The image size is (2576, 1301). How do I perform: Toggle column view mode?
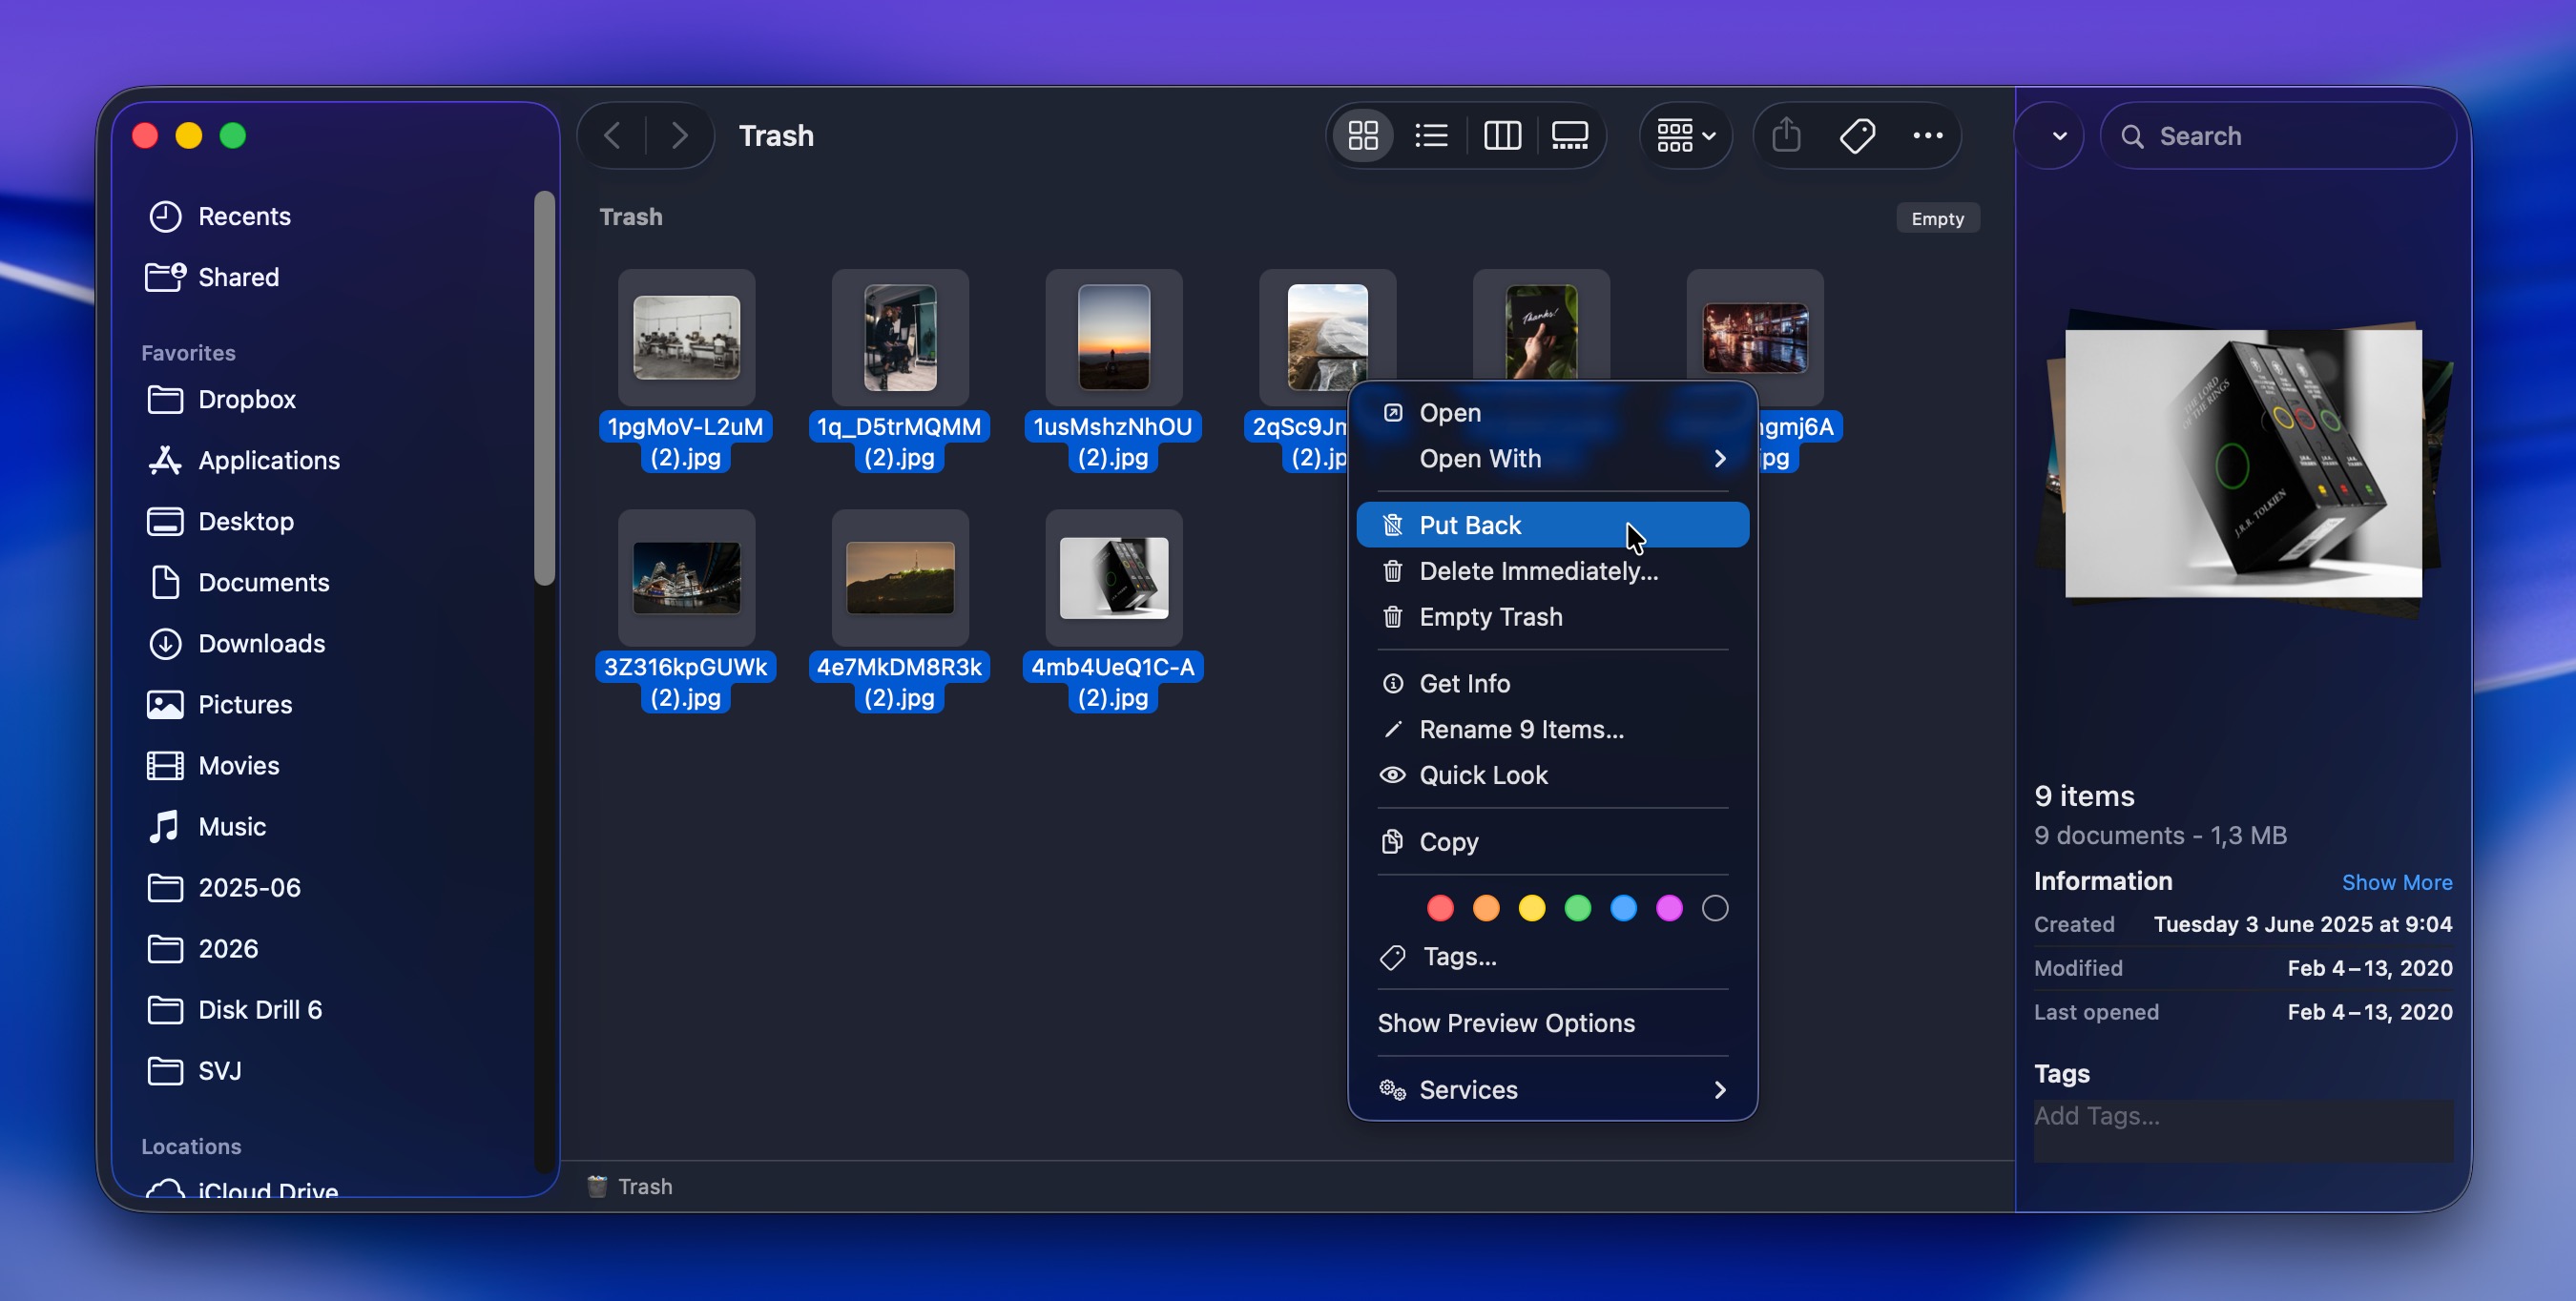coord(1501,135)
